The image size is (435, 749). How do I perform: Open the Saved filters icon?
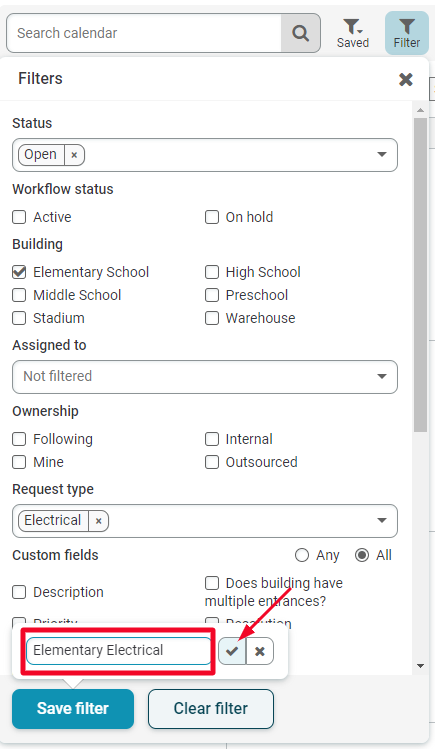353,33
